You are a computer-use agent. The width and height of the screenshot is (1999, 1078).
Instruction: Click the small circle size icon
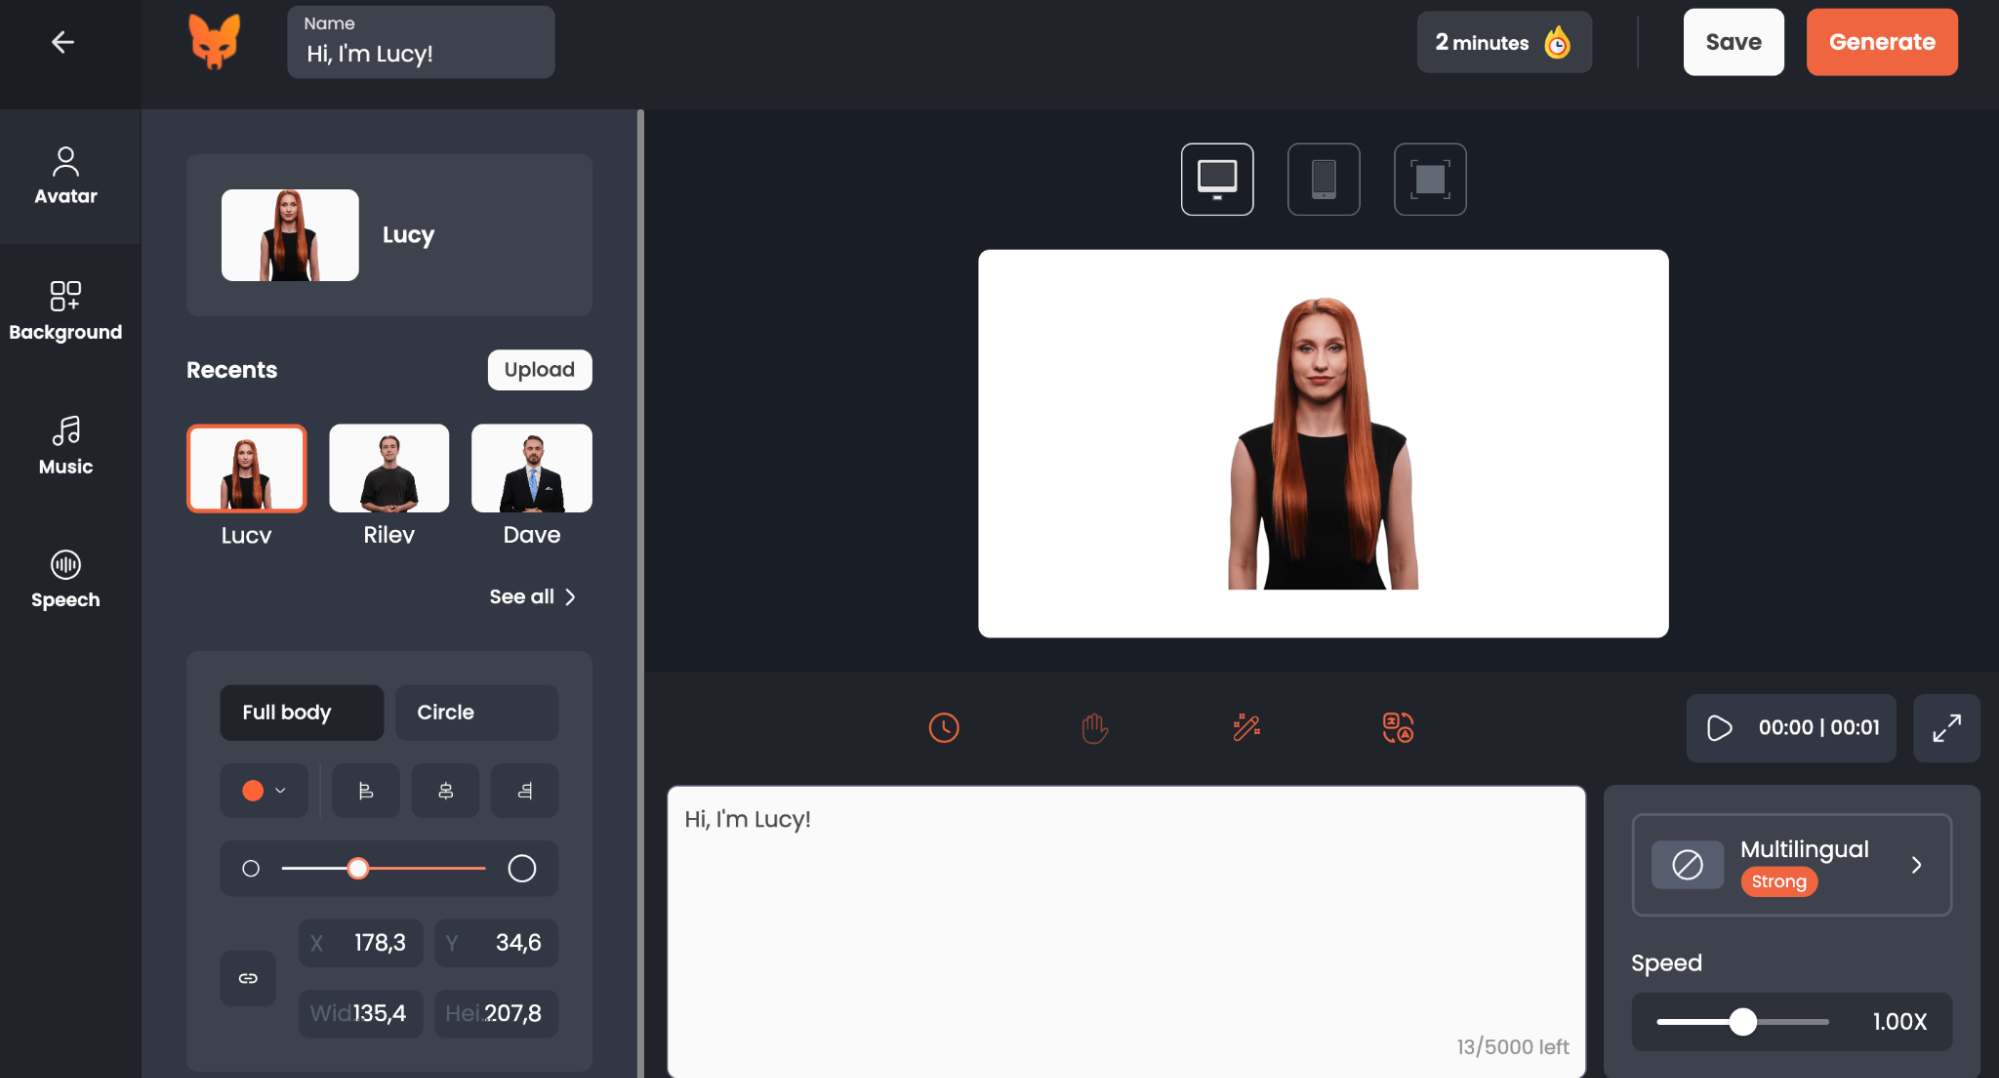pos(251,869)
